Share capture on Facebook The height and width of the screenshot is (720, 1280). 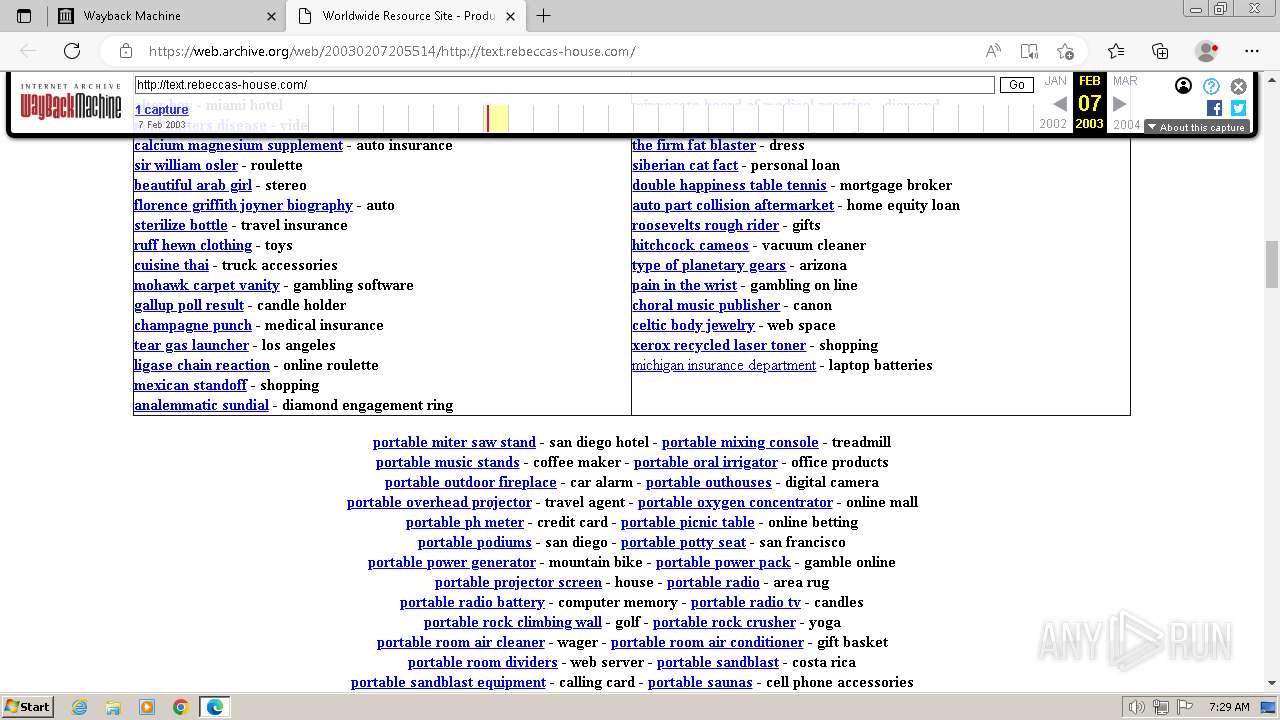pyautogui.click(x=1214, y=108)
